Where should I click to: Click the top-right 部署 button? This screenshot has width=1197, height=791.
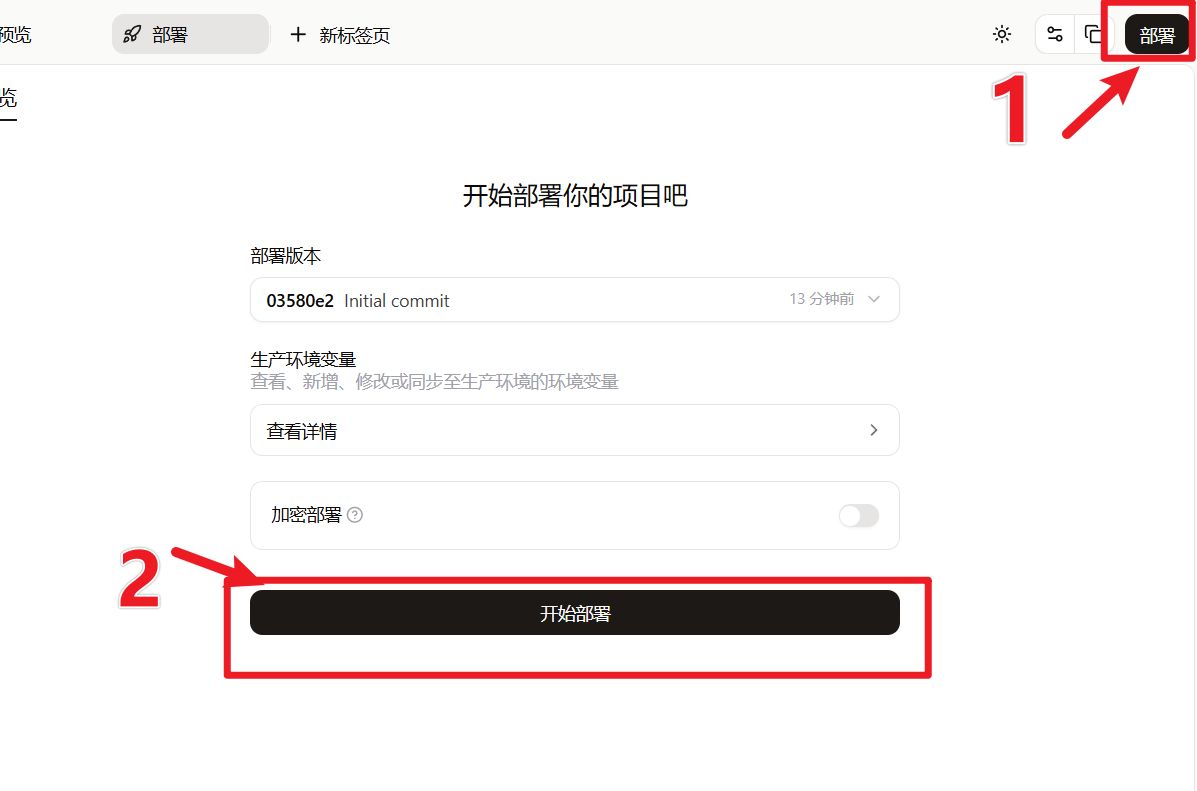tap(1157, 35)
